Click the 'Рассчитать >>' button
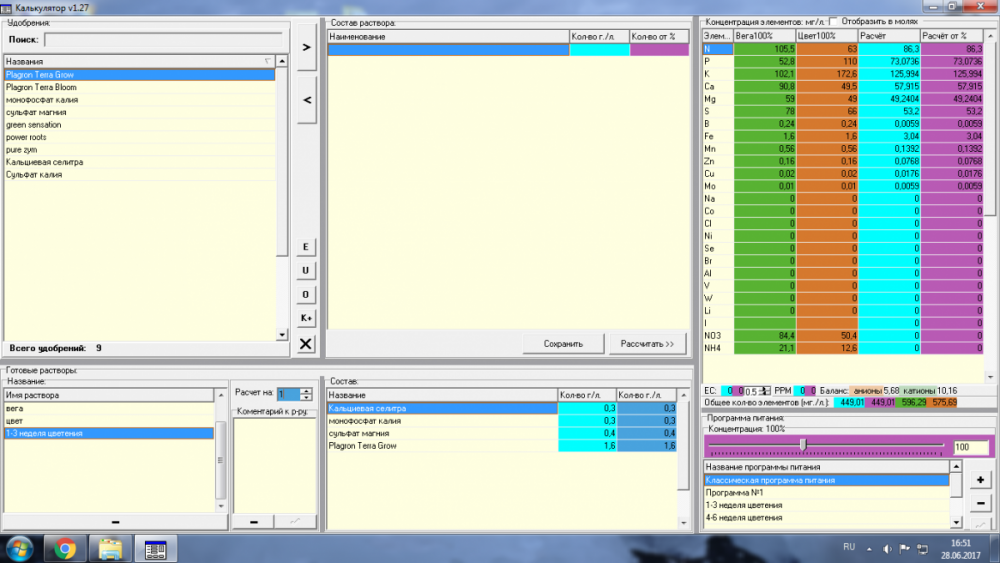The image size is (1000, 563). click(647, 344)
